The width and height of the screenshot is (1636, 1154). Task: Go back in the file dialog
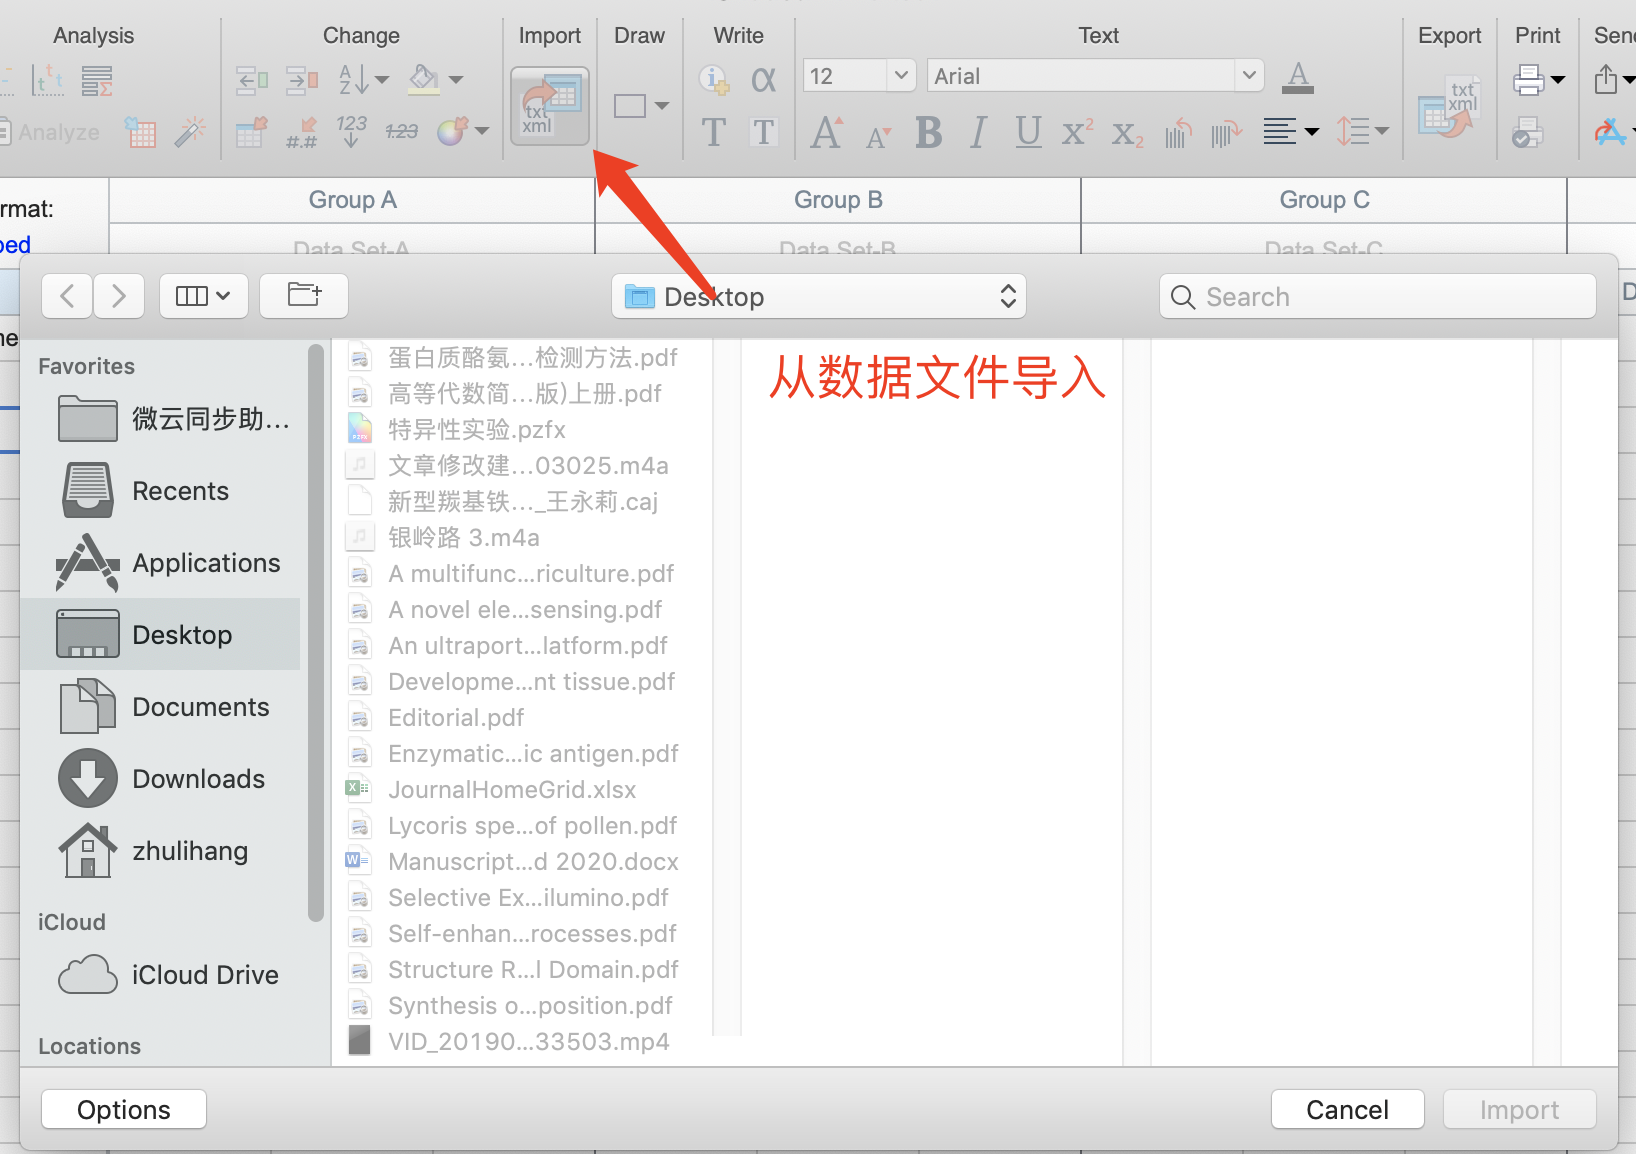pos(67,295)
